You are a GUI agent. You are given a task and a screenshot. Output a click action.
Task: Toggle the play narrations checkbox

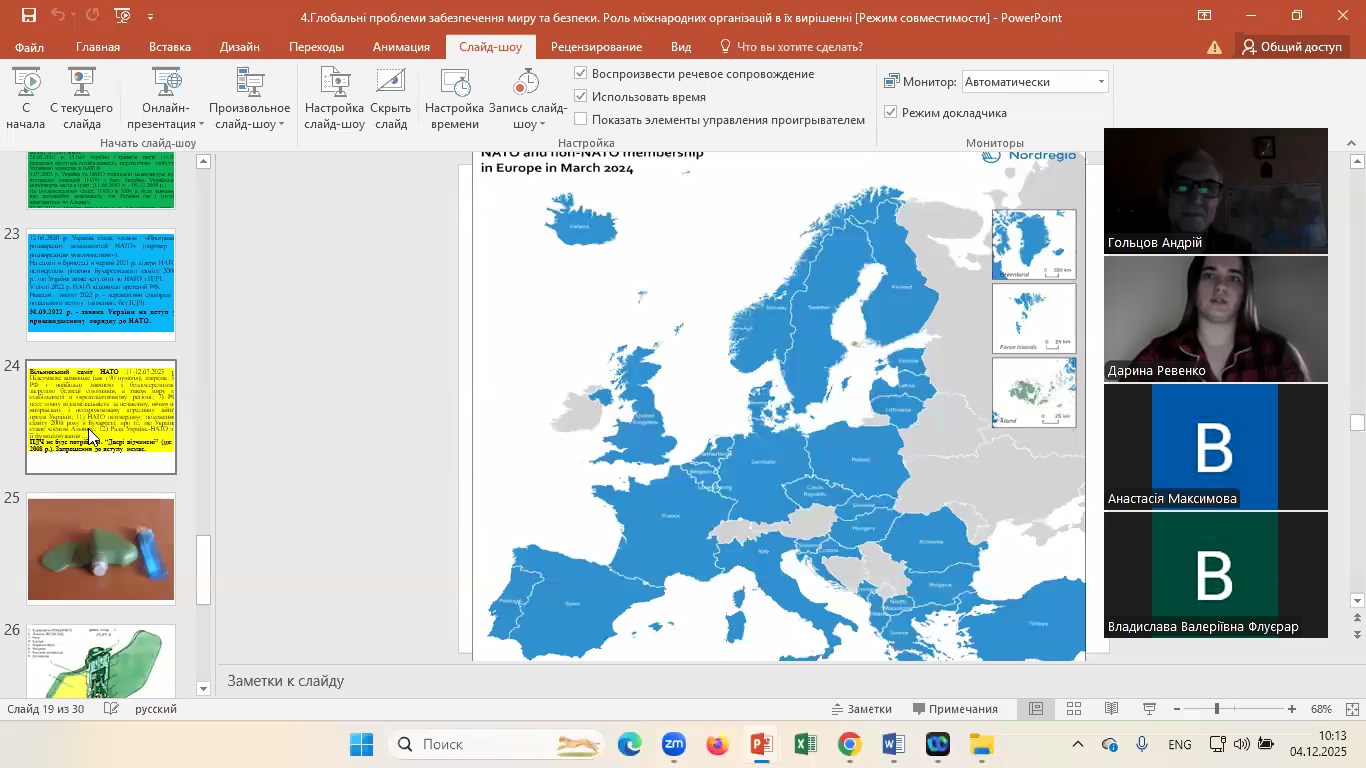point(581,74)
